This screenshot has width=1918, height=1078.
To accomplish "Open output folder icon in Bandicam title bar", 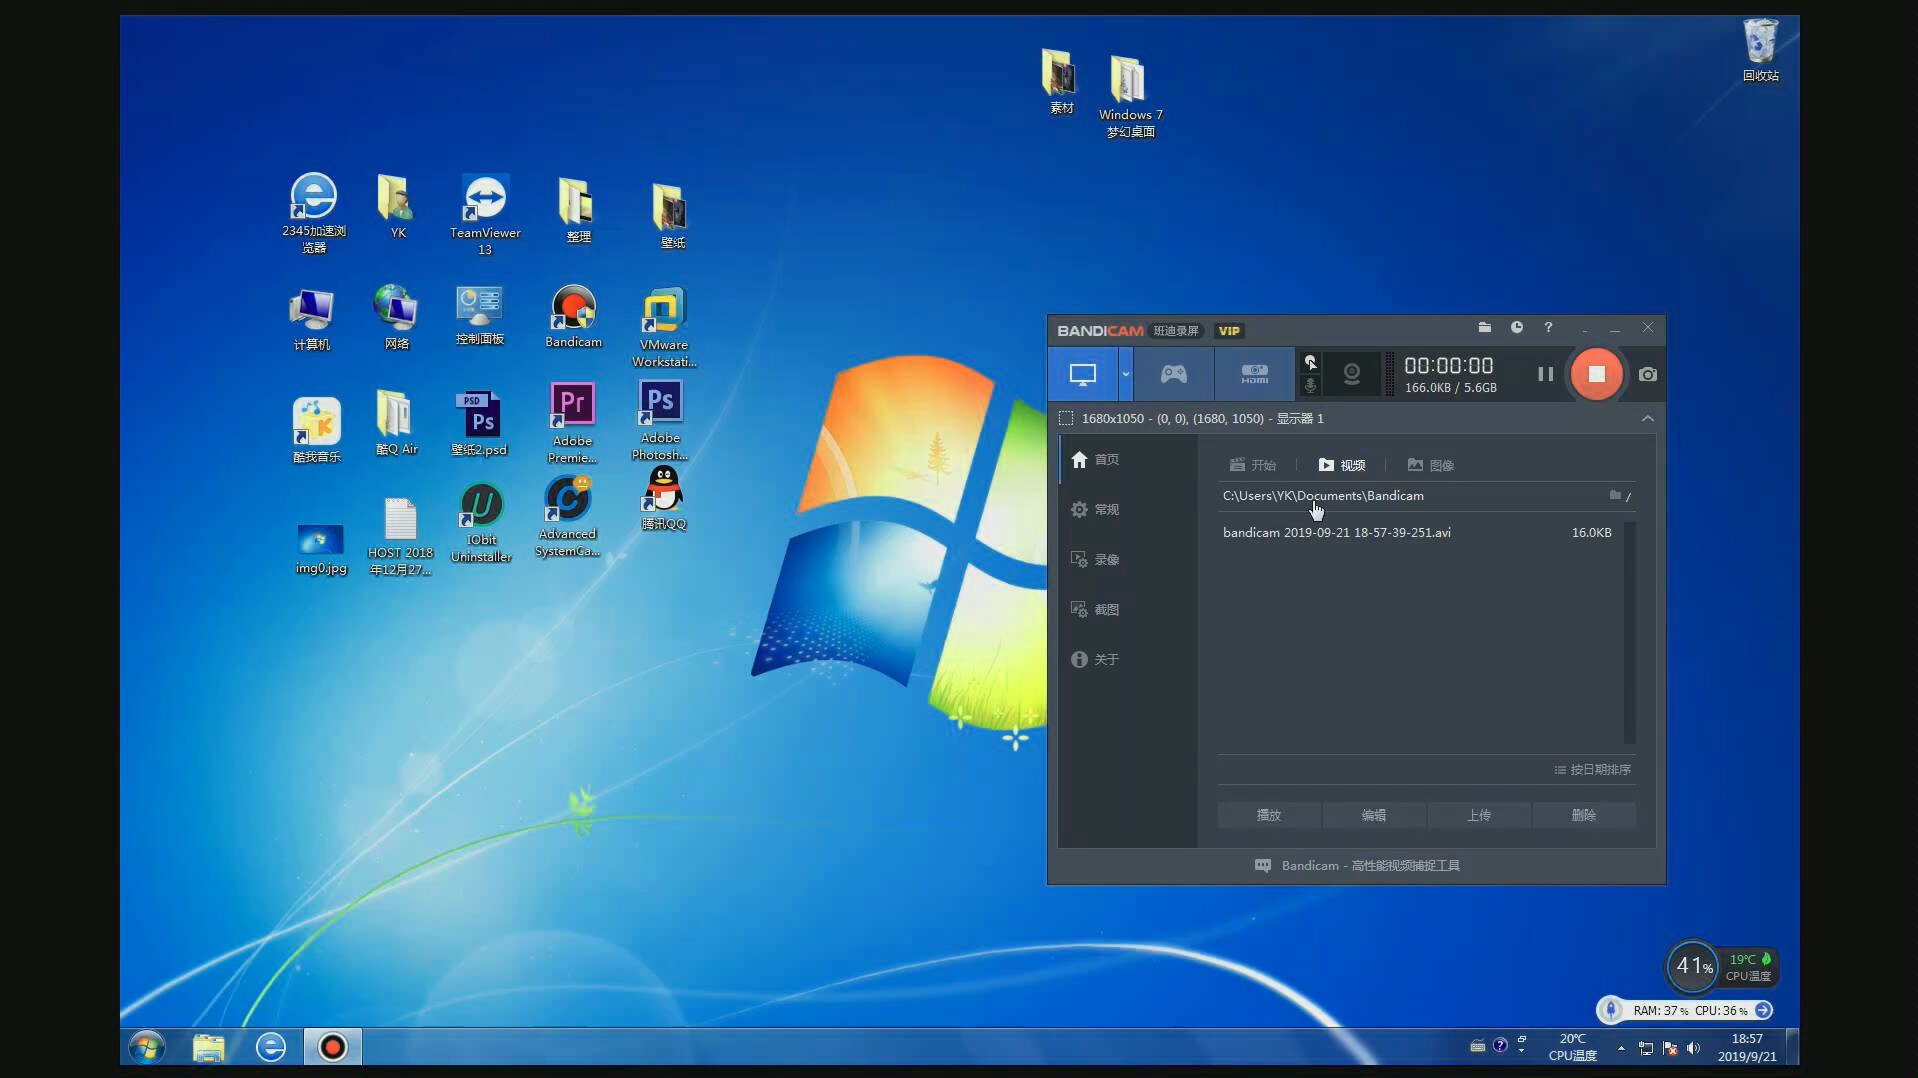I will [1485, 328].
